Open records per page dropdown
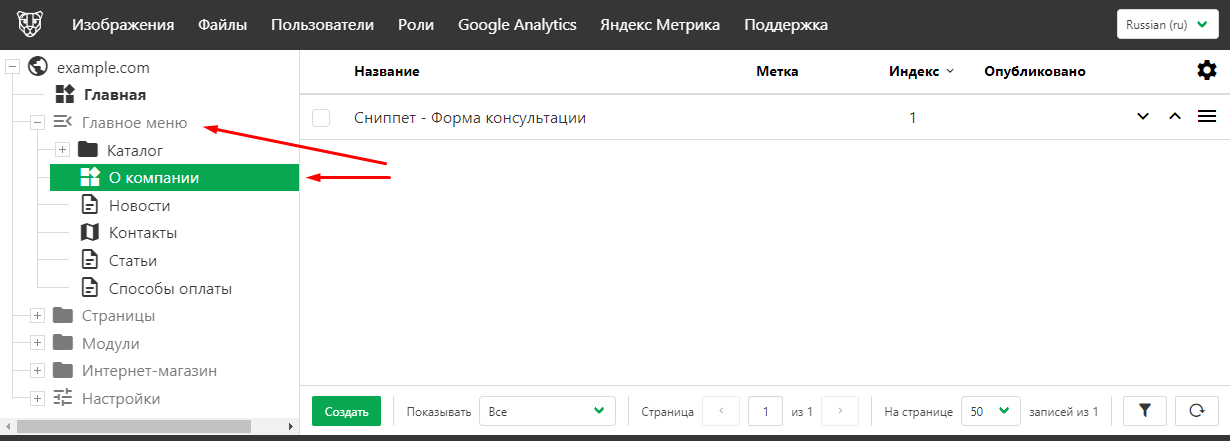 click(990, 410)
